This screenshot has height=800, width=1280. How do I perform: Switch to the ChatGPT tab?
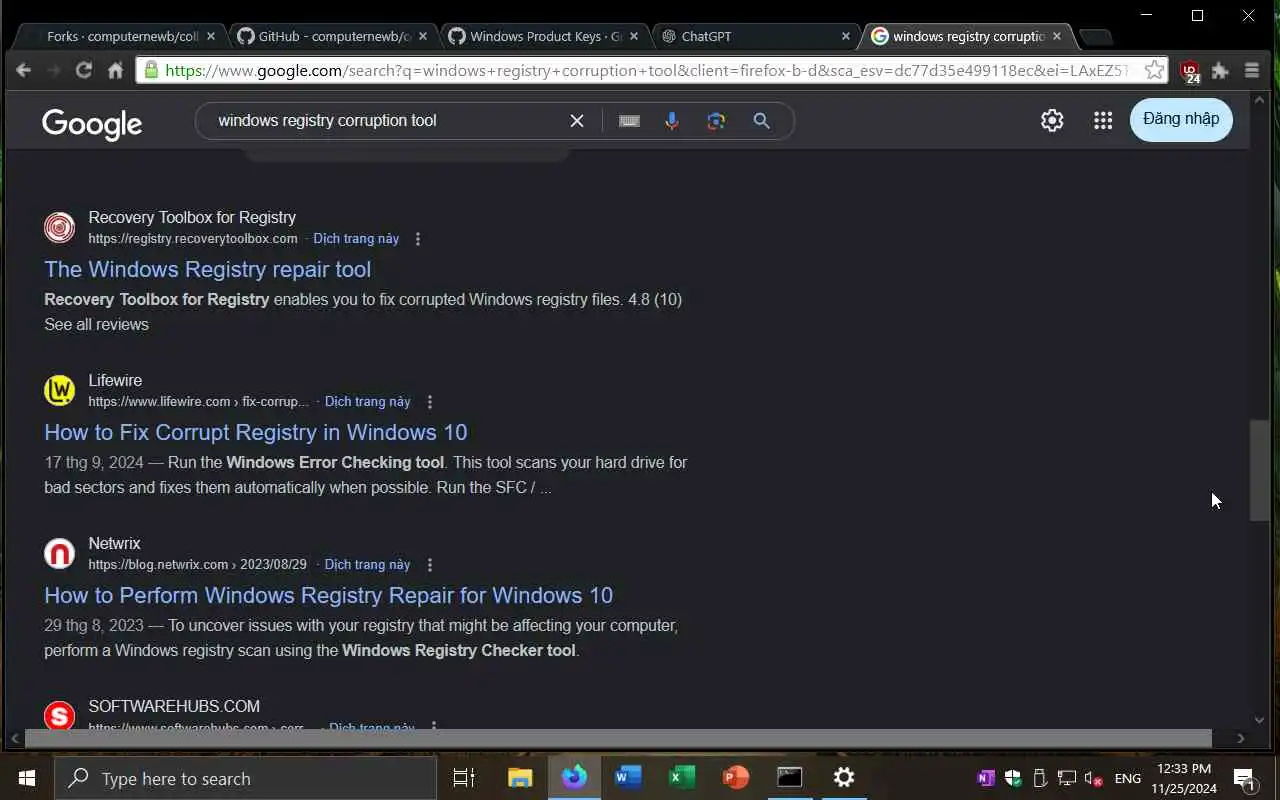click(x=755, y=36)
